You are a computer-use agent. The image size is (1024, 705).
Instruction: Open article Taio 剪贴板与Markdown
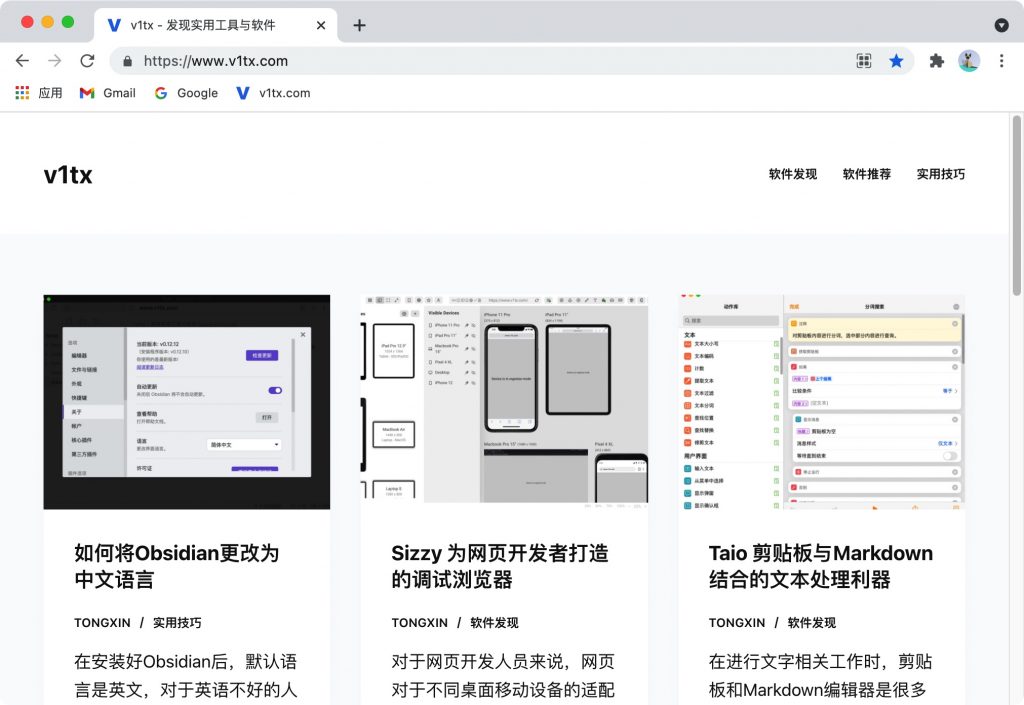pyautogui.click(x=821, y=566)
